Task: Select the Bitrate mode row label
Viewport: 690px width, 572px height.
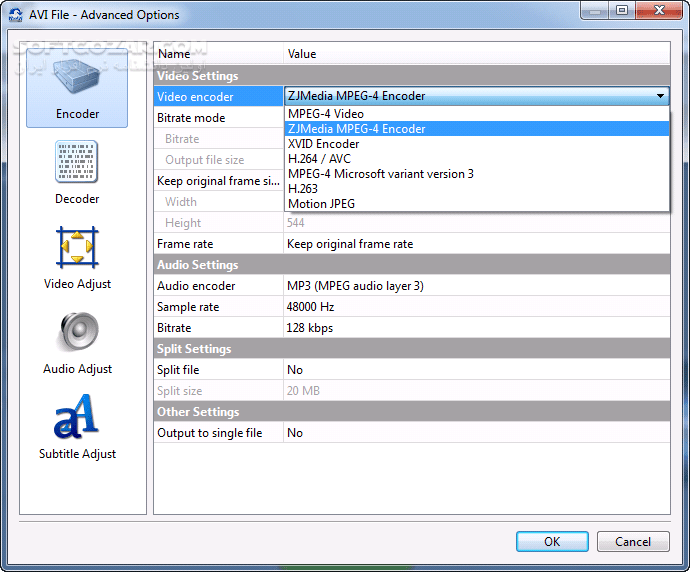Action: coord(218,118)
